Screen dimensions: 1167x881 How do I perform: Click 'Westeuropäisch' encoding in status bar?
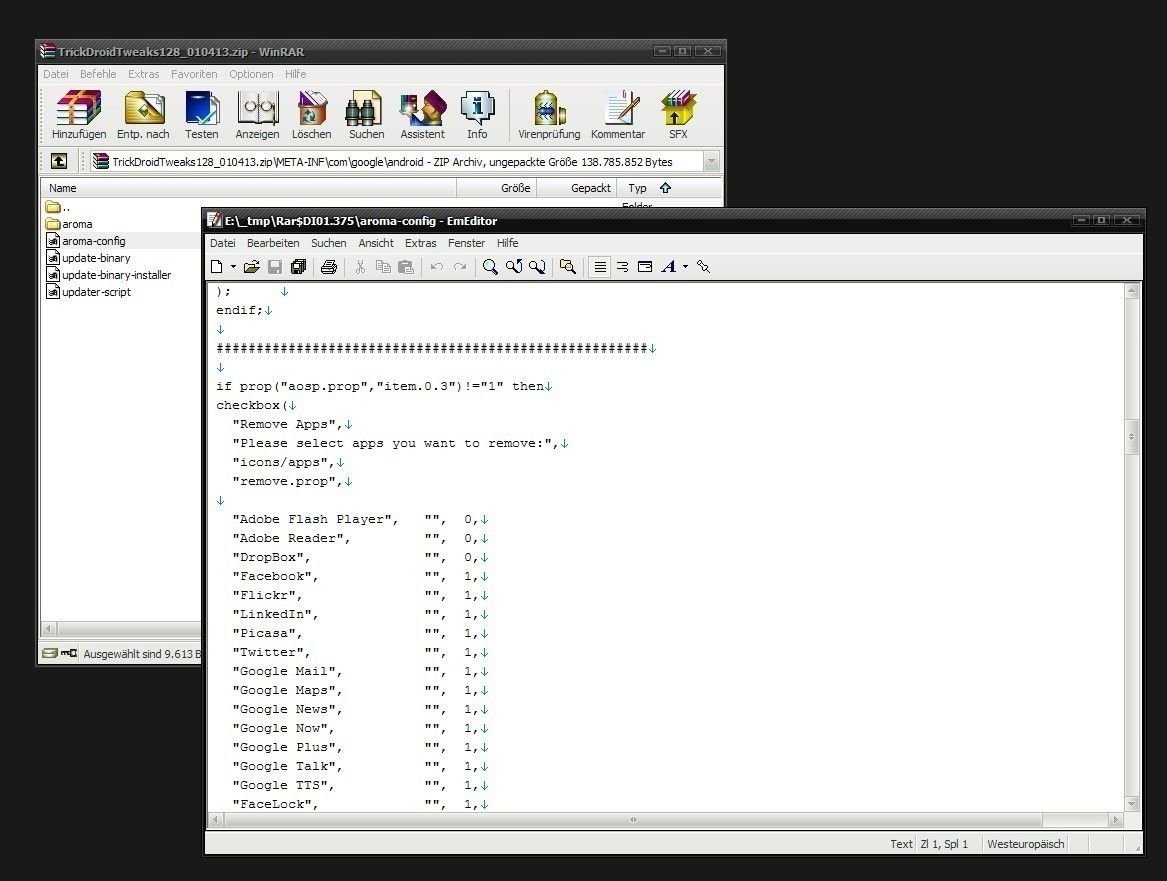(1026, 844)
